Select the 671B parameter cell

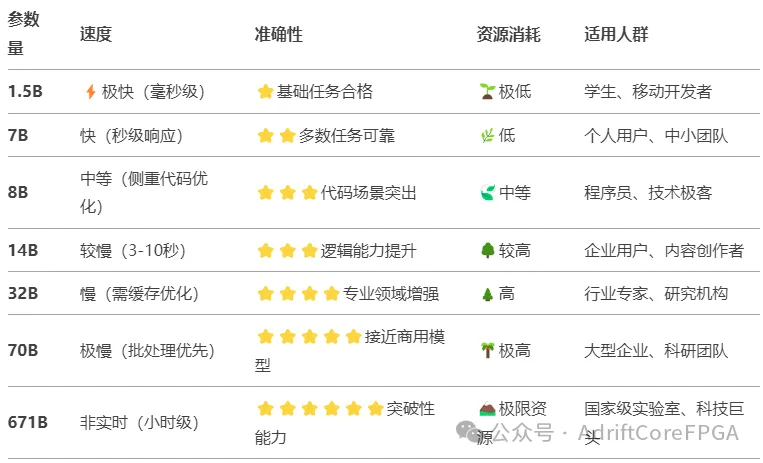[x=28, y=422]
